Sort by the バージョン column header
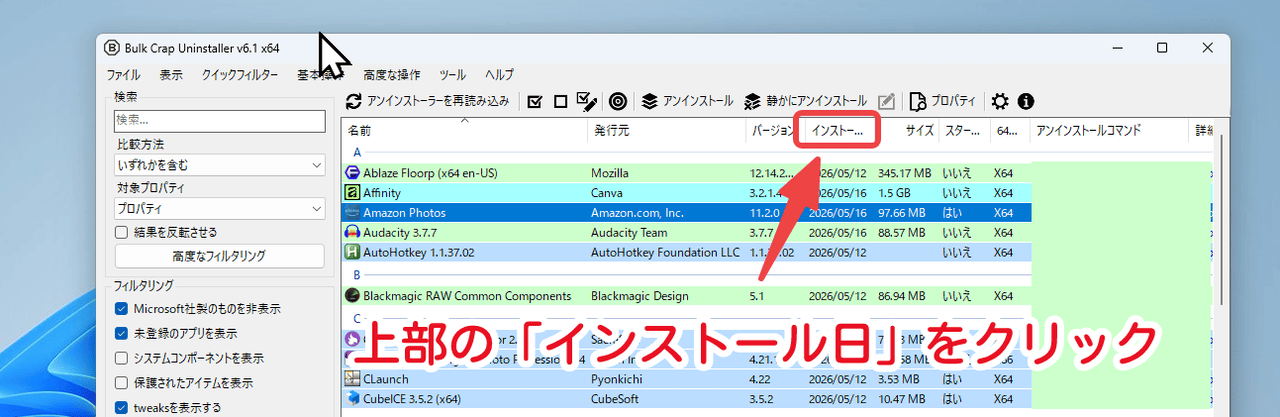The height and width of the screenshot is (417, 1280). tap(773, 131)
